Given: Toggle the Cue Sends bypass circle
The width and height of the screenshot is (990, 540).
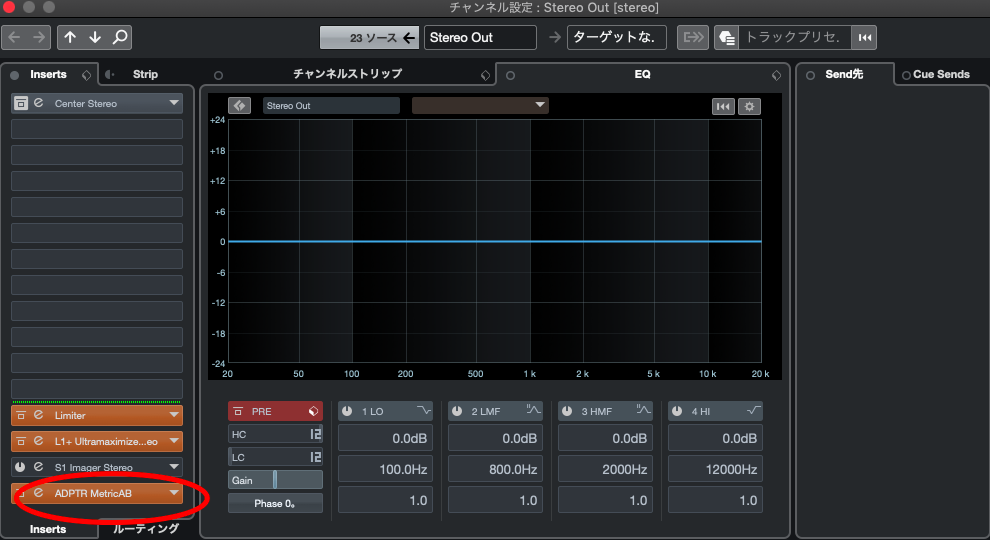Looking at the screenshot, I should pyautogui.click(x=906, y=75).
